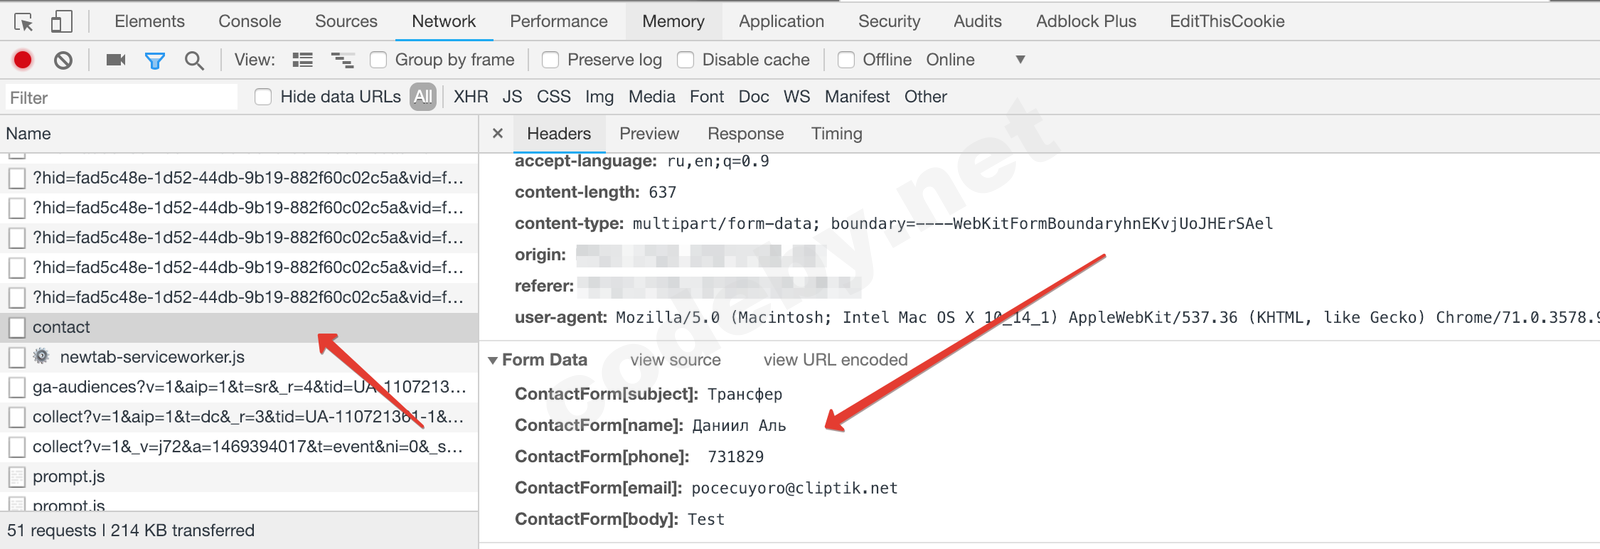Click the capture screenshots camera icon
Viewport: 1600px width, 549px height.
116,60
